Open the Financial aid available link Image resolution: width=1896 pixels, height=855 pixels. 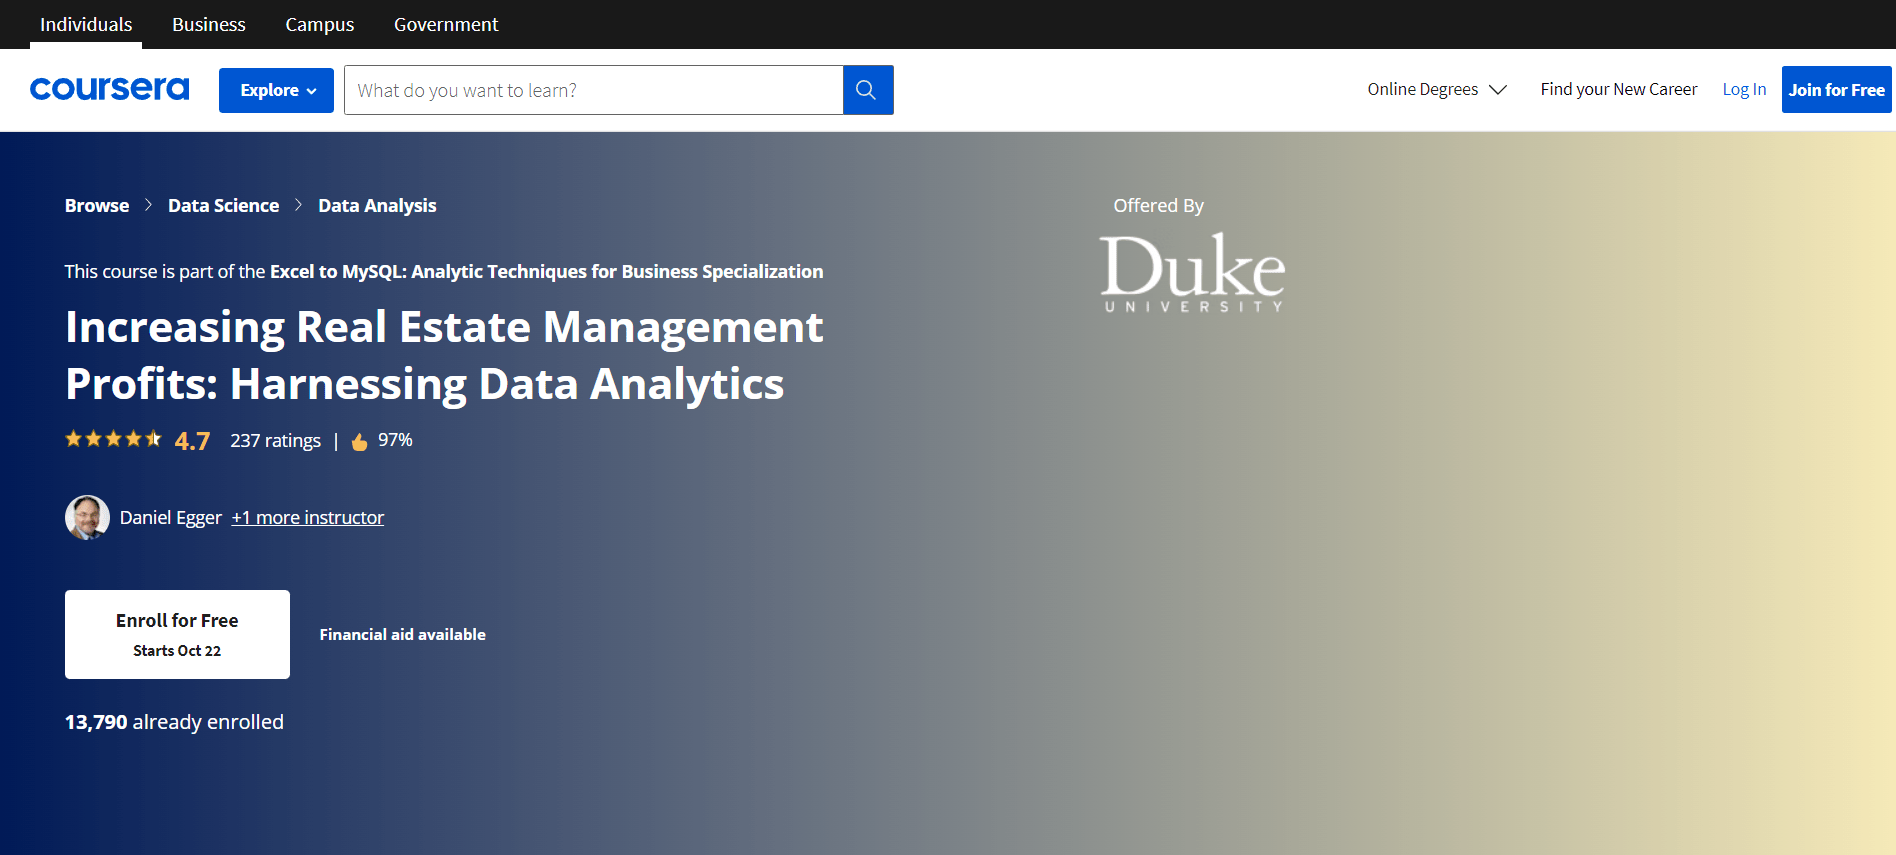click(x=402, y=634)
